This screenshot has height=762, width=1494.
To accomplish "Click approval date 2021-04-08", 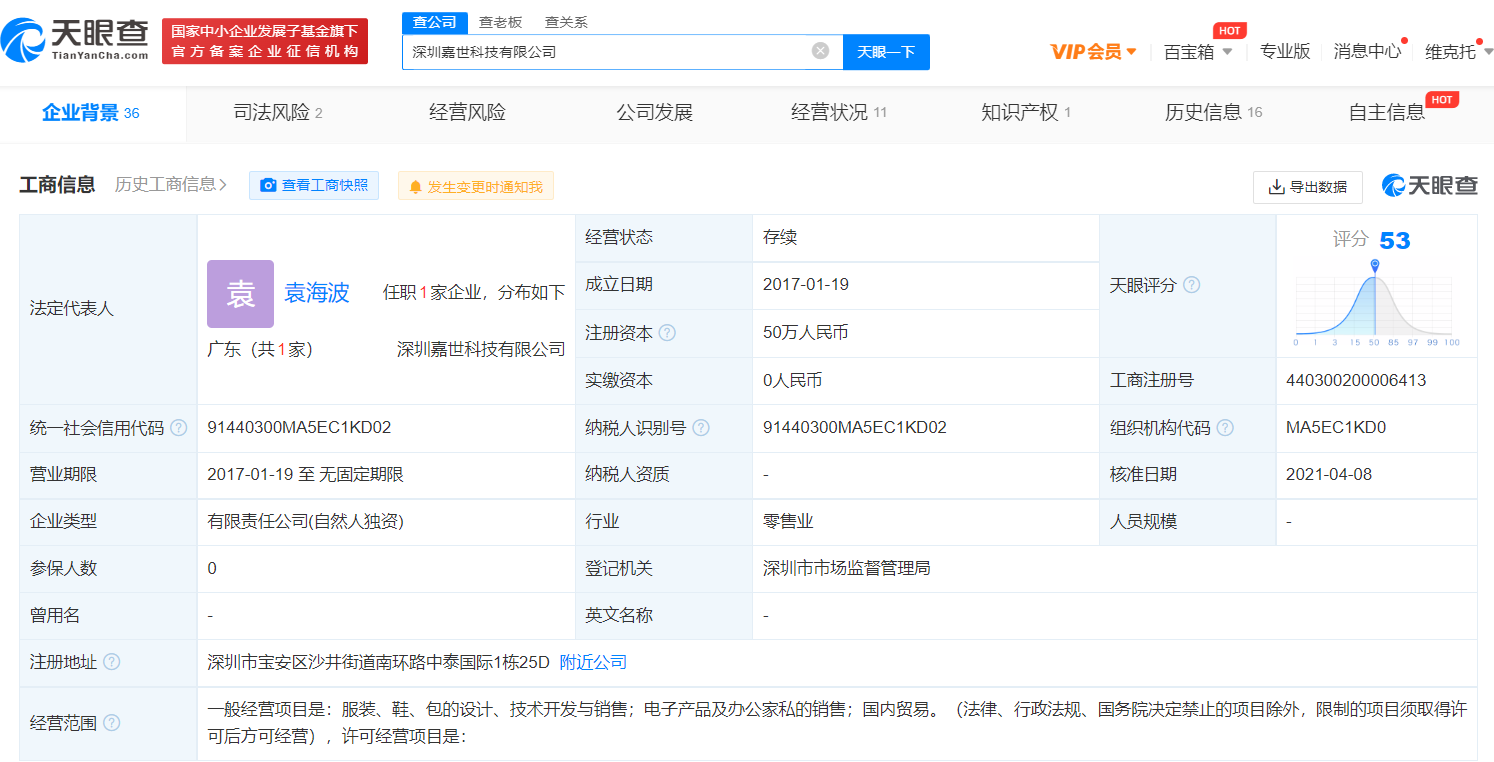I will (1329, 475).
